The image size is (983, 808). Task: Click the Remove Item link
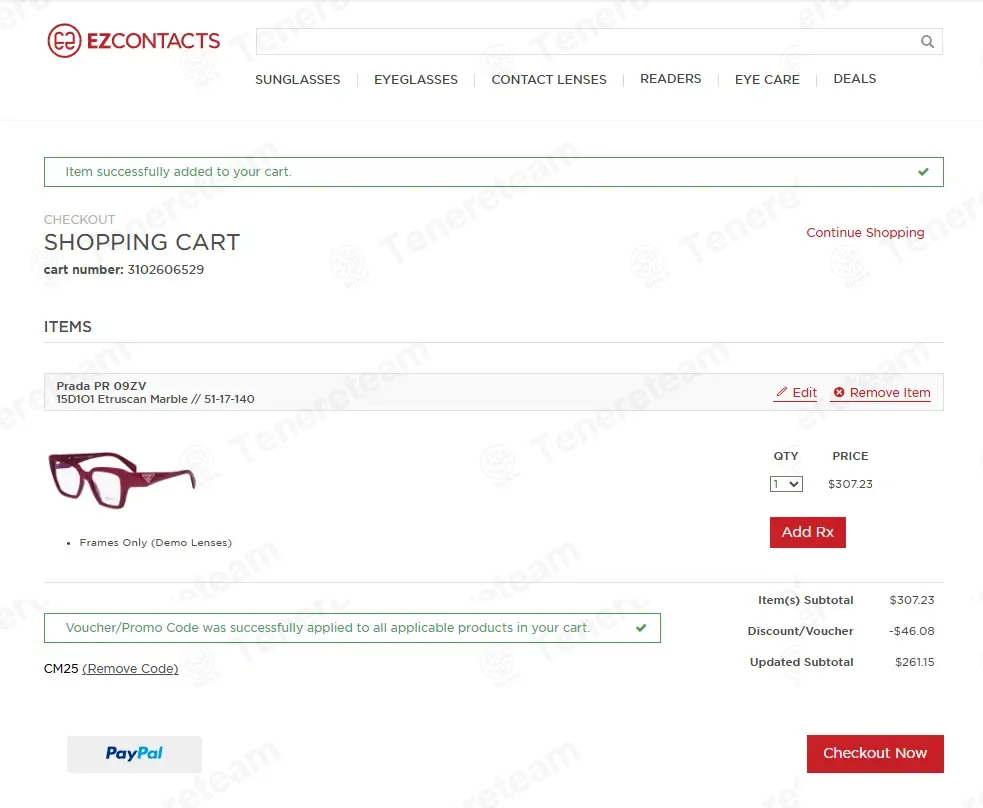coord(881,392)
